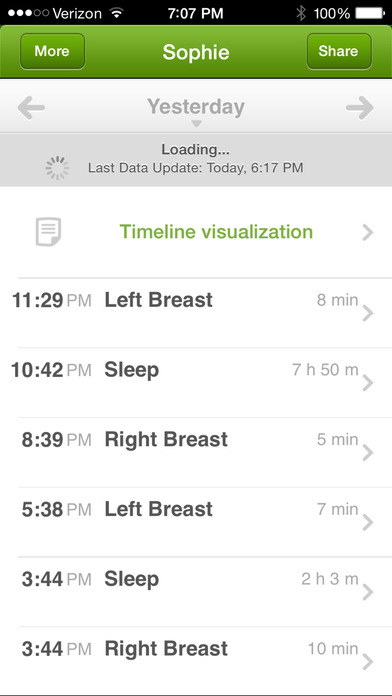Tap the Sophie title in header
The image size is (392, 696).
196,52
